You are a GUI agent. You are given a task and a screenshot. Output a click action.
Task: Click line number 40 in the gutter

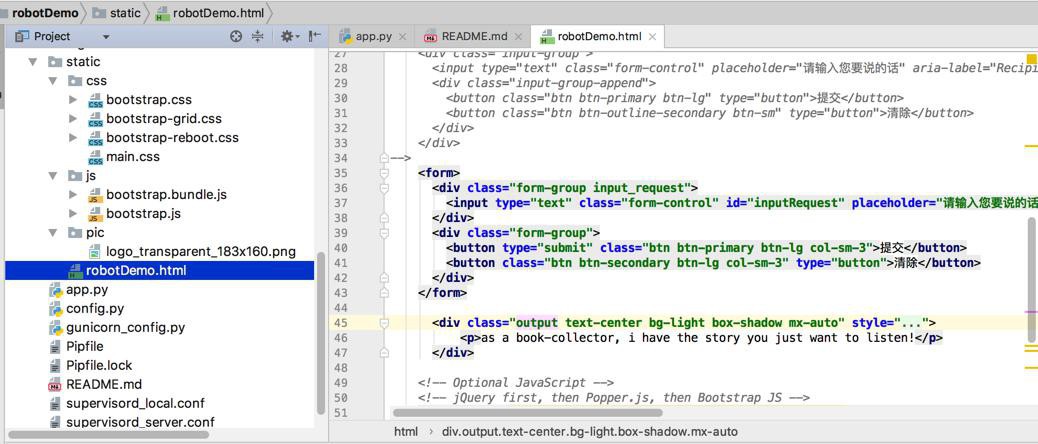(x=340, y=248)
